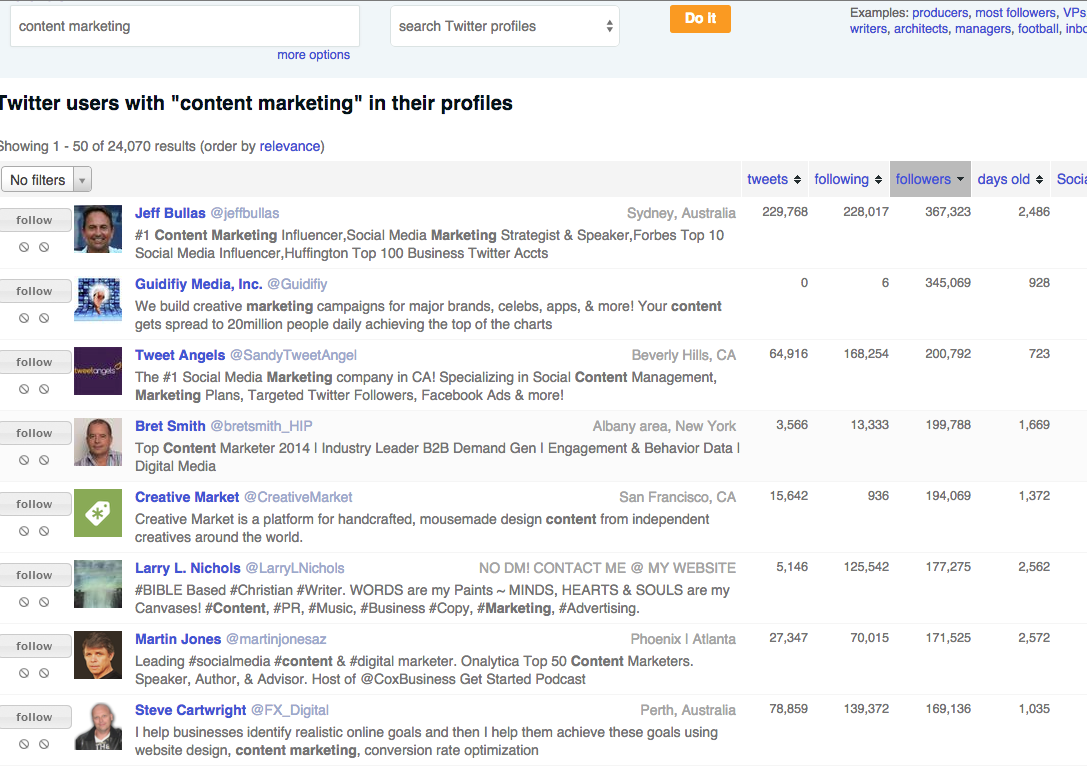Click the left block icon in the Steve Cartwright row
This screenshot has height=772, width=1087.
24,744
